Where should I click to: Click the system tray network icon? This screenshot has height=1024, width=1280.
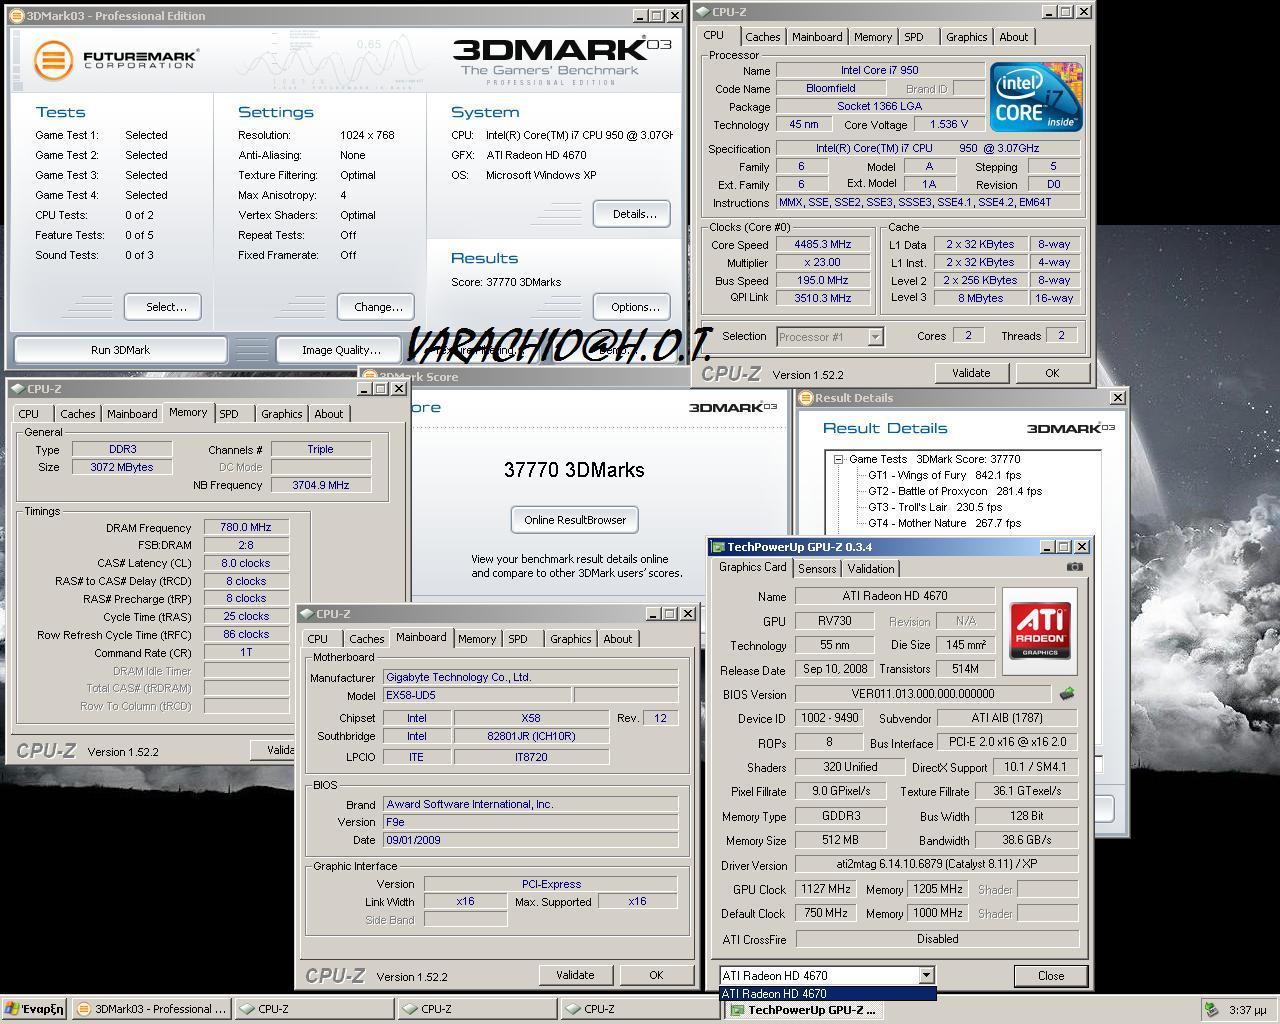click(x=1211, y=1009)
